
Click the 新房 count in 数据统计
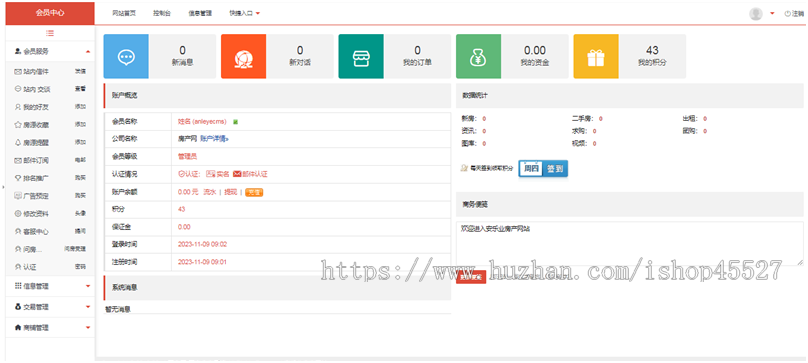tap(484, 119)
